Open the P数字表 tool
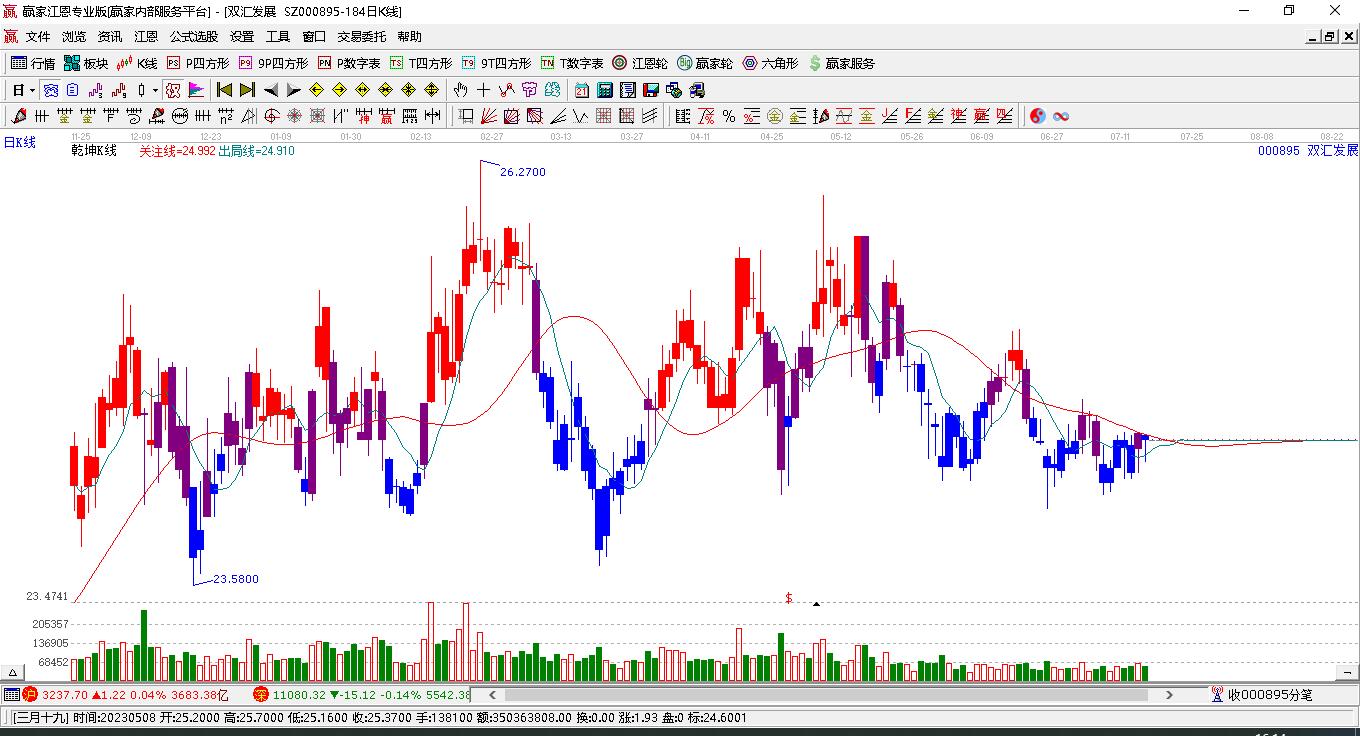Viewport: 1360px width, 736px height. tap(349, 63)
